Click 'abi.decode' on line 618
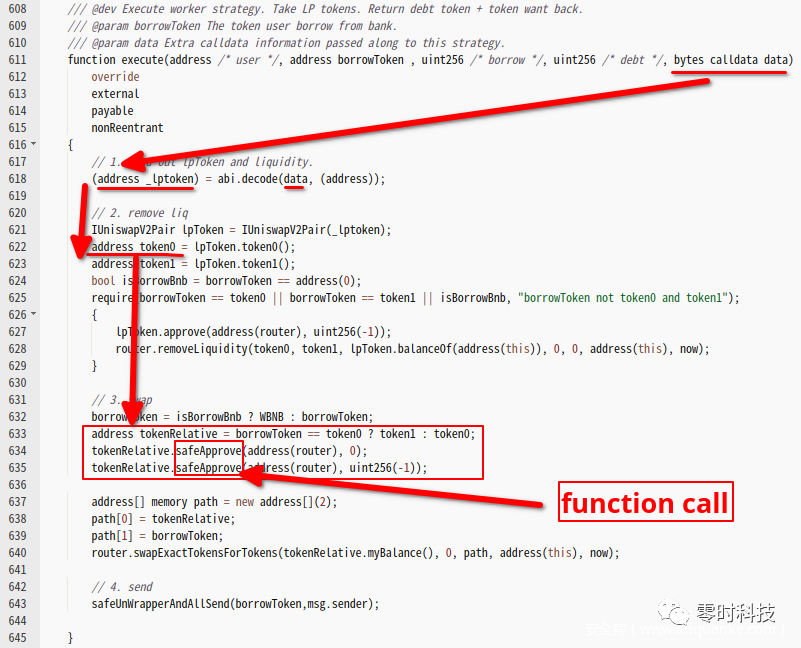This screenshot has width=801, height=648. 248,179
